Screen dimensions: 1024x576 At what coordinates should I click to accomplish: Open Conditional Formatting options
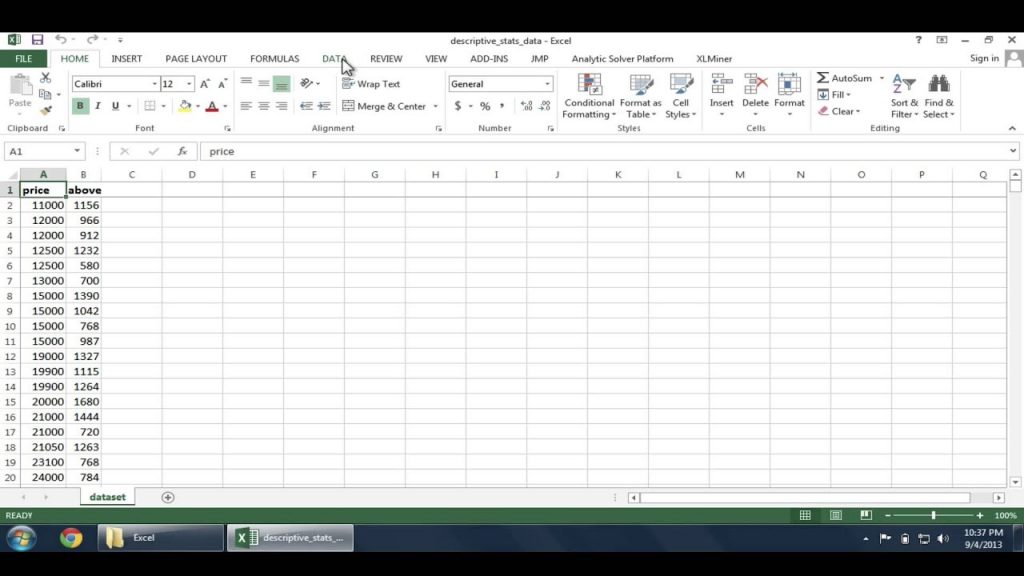pos(588,96)
